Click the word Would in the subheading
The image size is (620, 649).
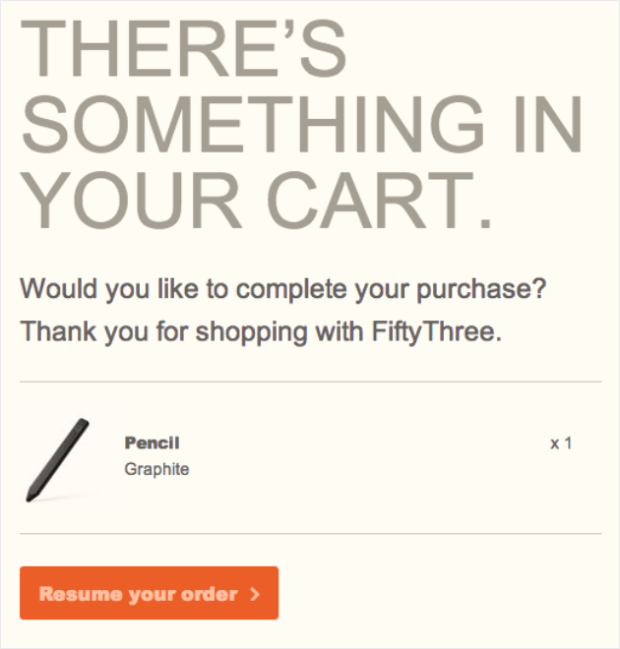click(59, 288)
